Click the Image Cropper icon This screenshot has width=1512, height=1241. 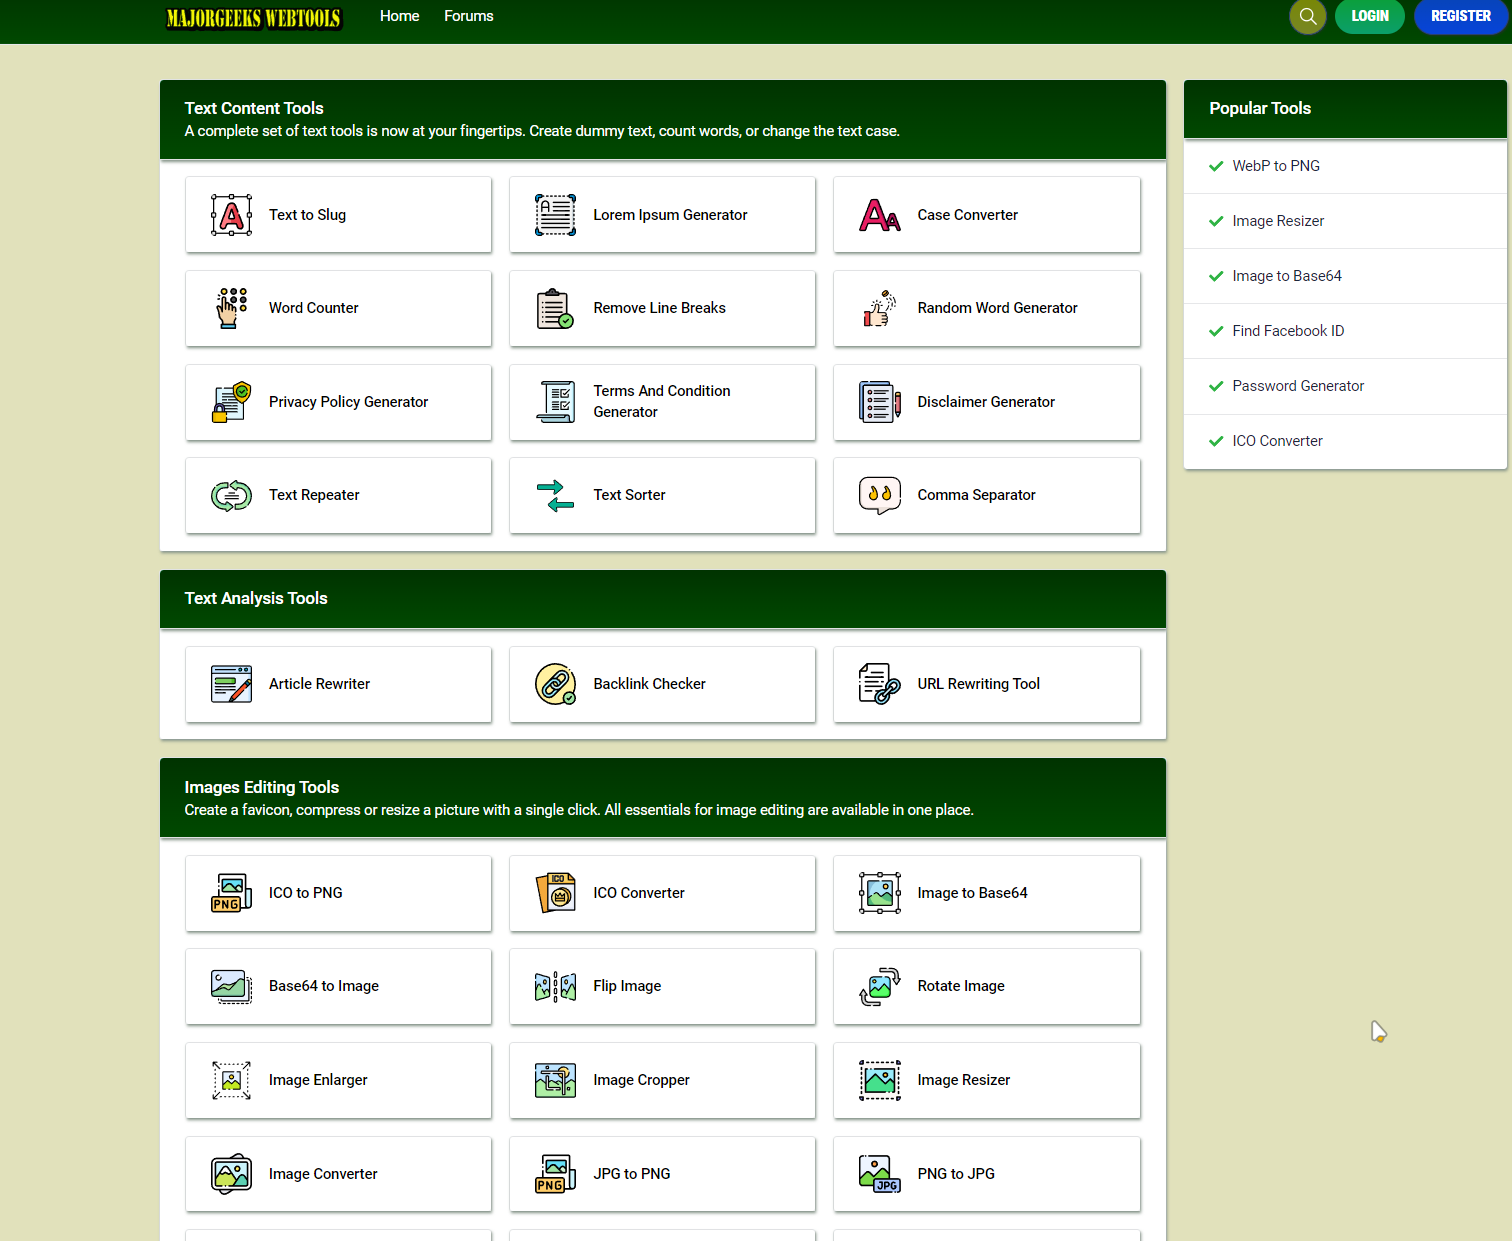pyautogui.click(x=555, y=1080)
